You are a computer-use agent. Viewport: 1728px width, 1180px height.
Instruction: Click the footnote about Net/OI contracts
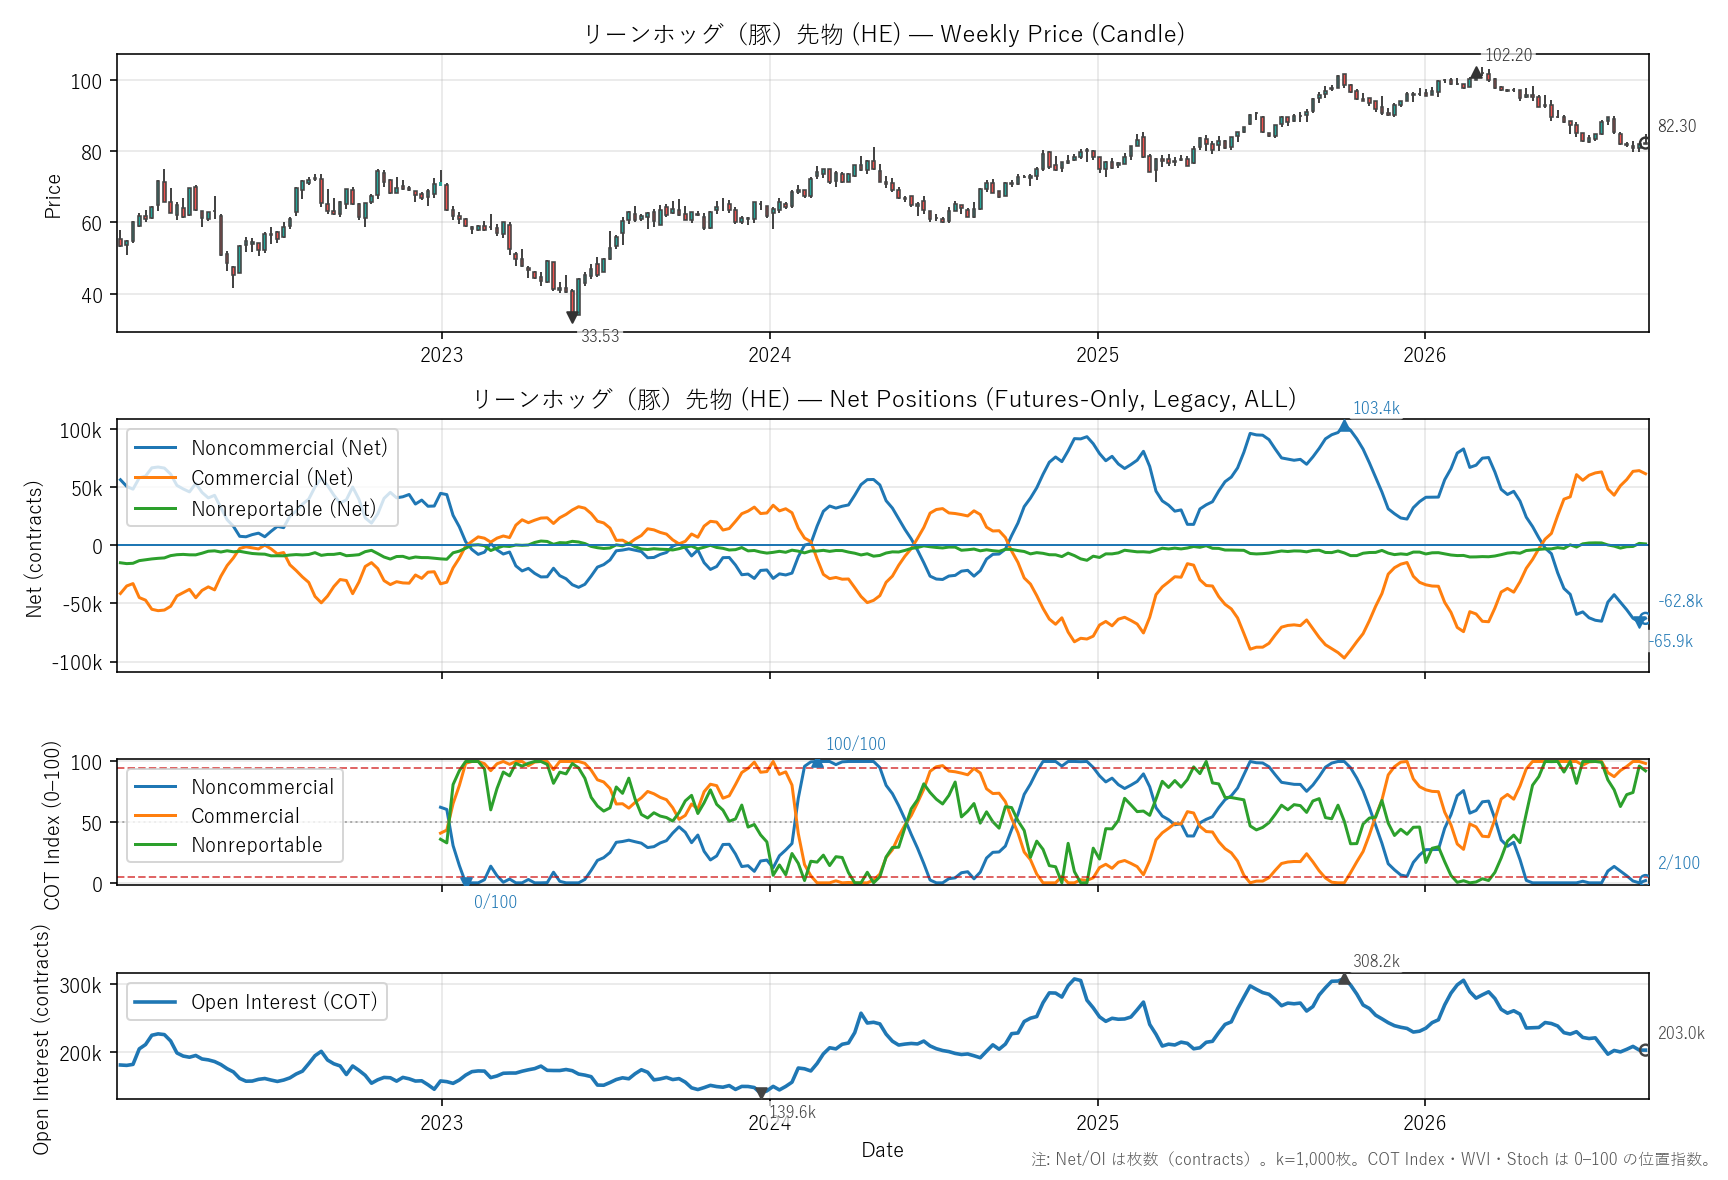click(1371, 1160)
